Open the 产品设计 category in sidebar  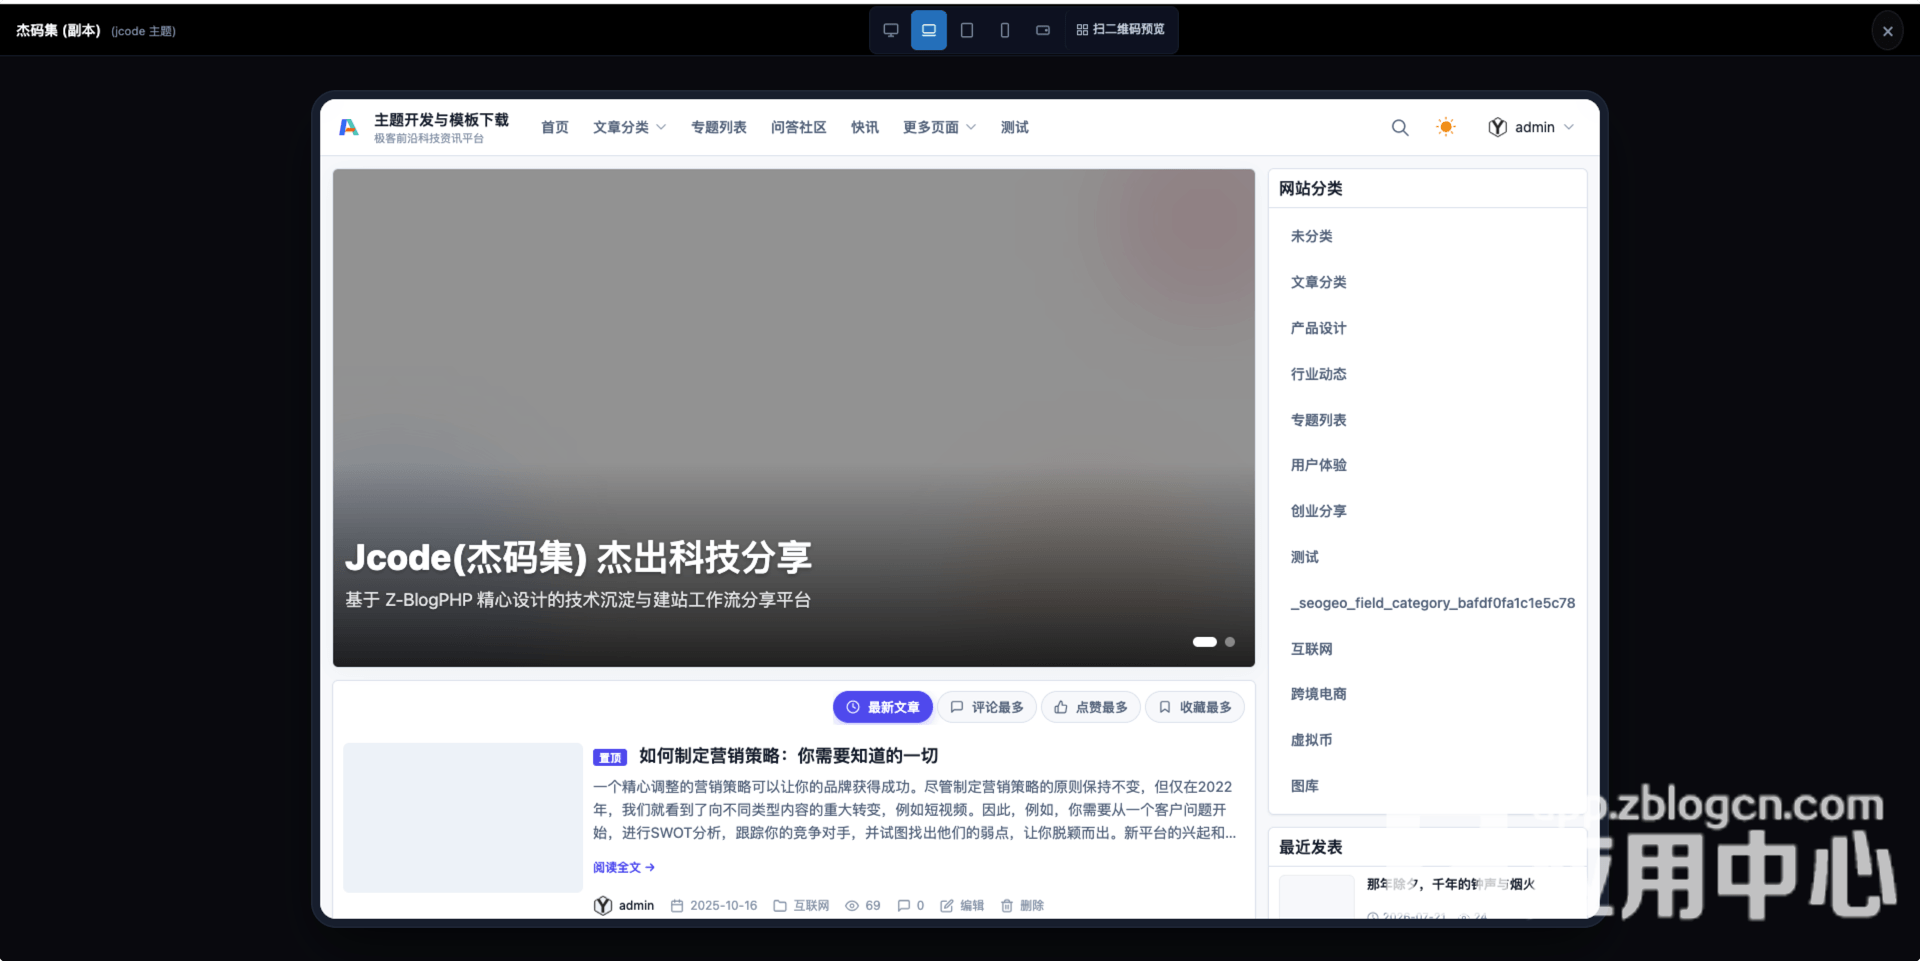pos(1318,328)
